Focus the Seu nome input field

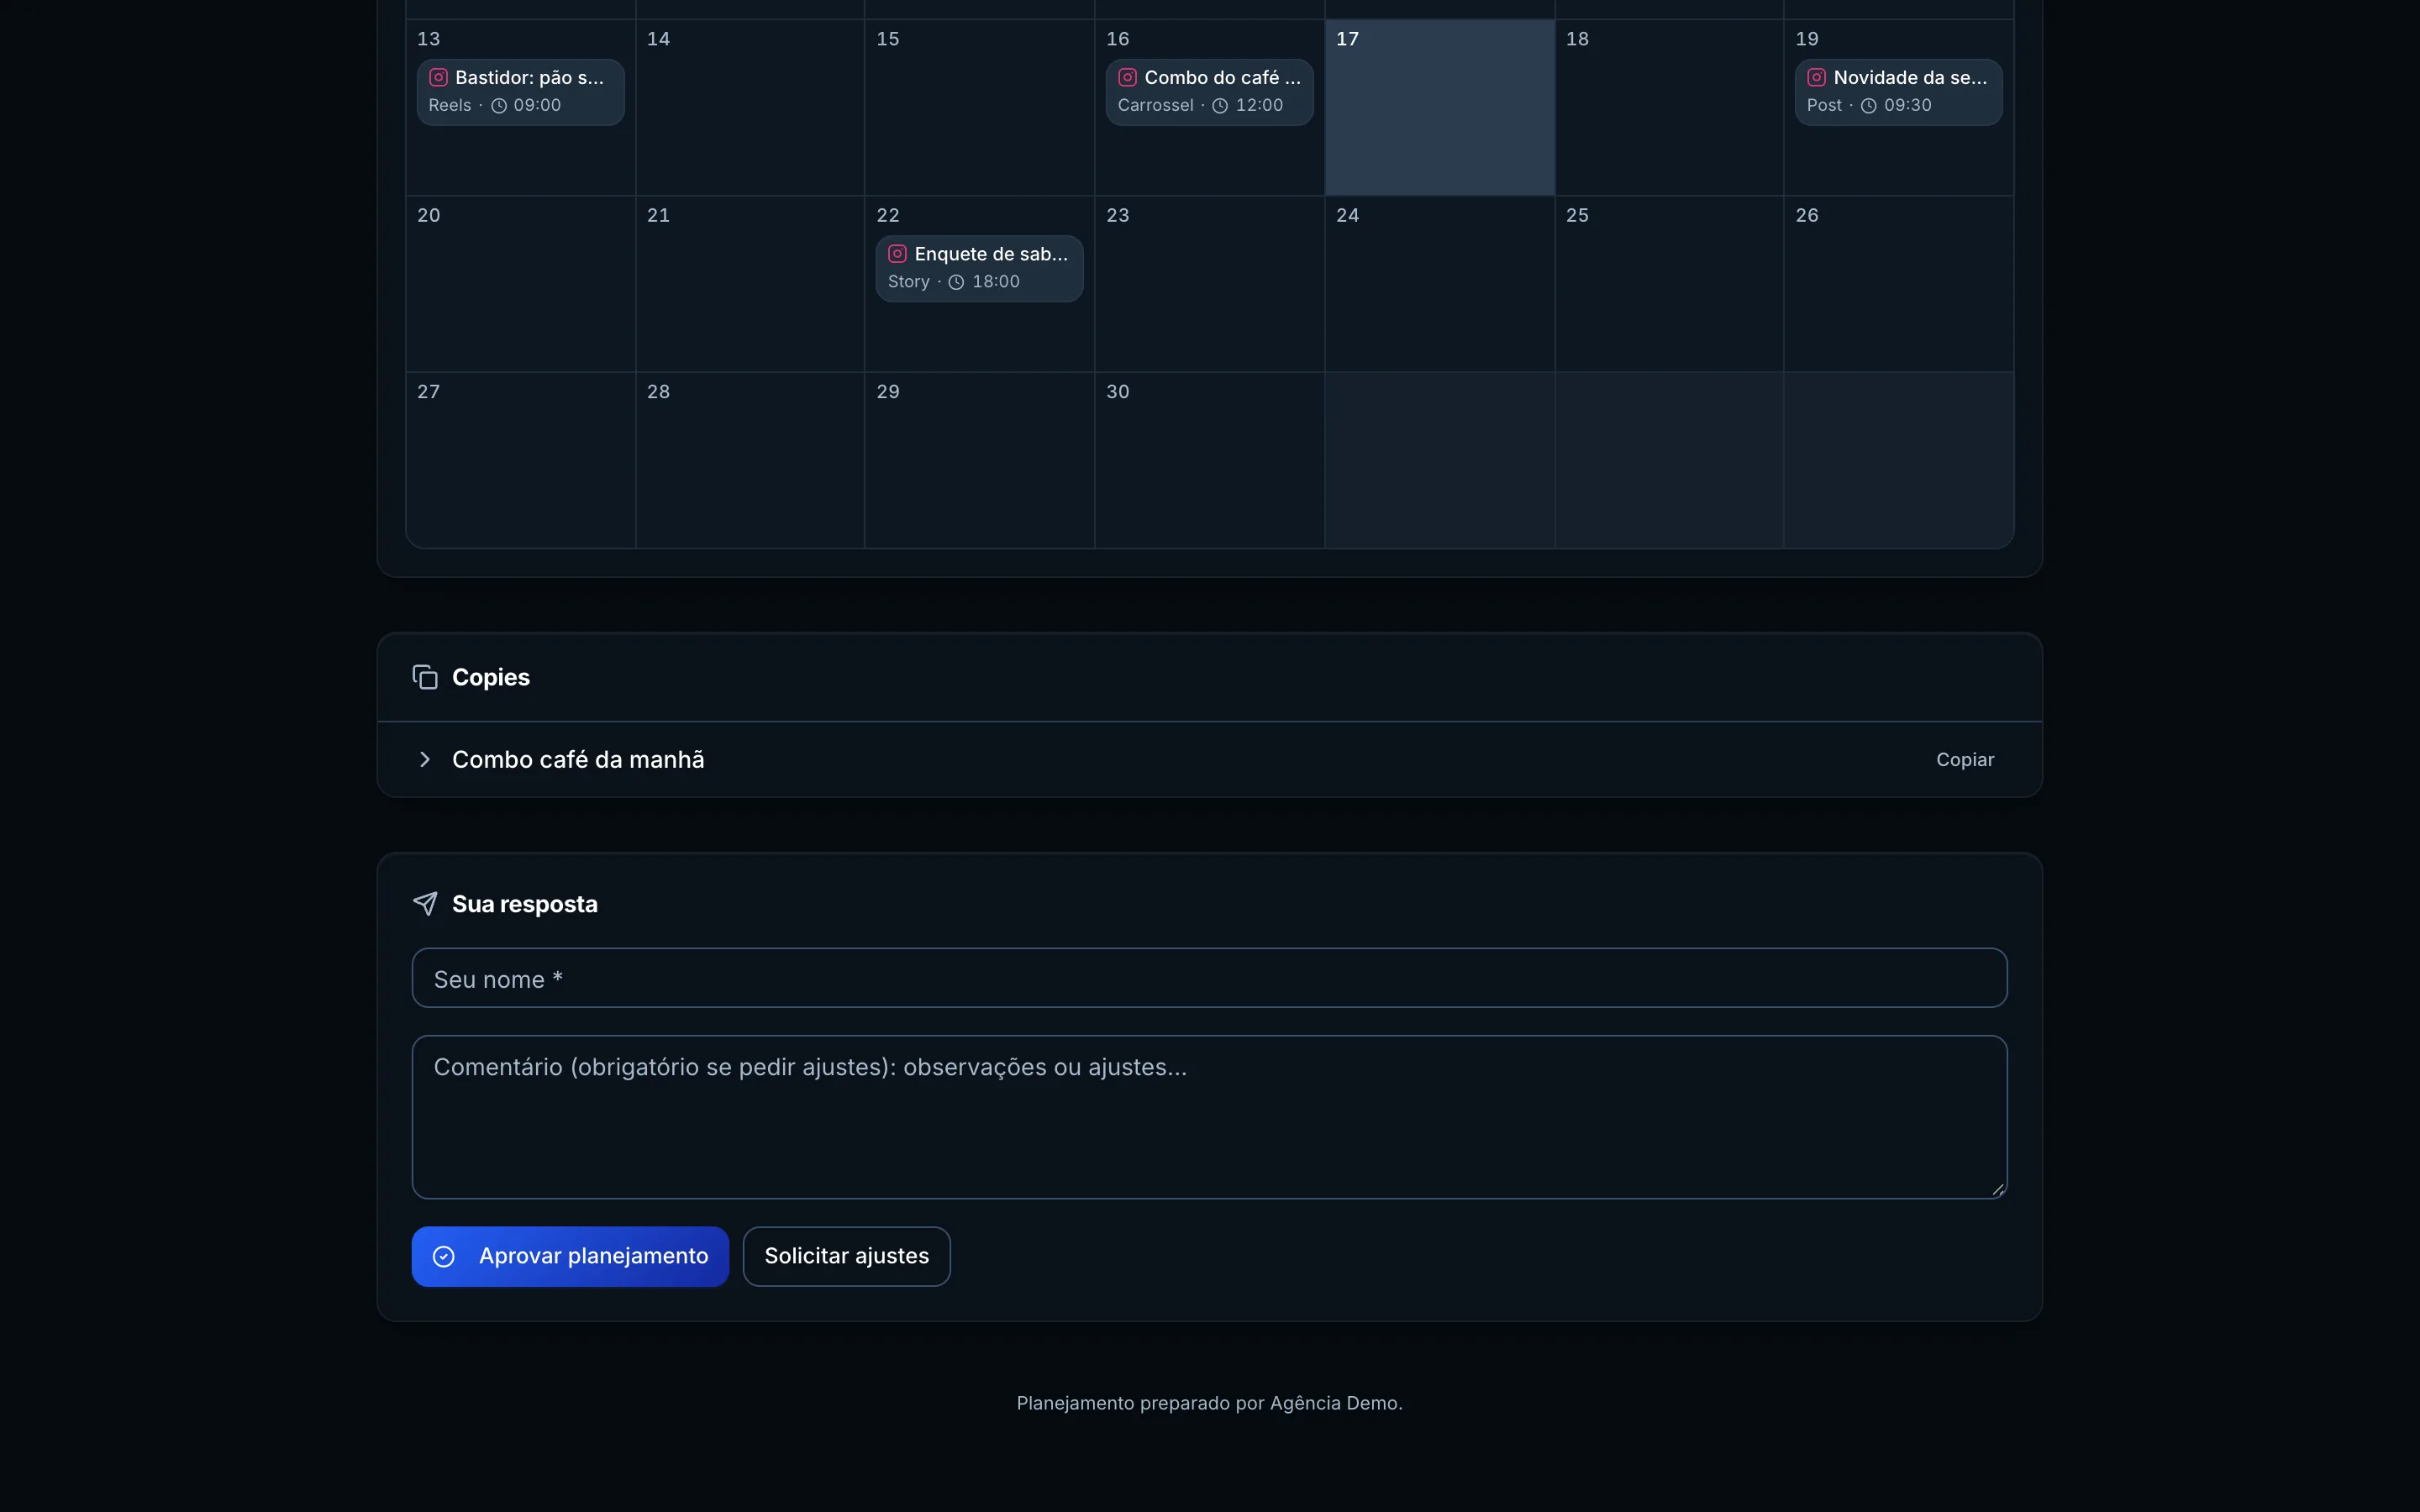pyautogui.click(x=1209, y=978)
